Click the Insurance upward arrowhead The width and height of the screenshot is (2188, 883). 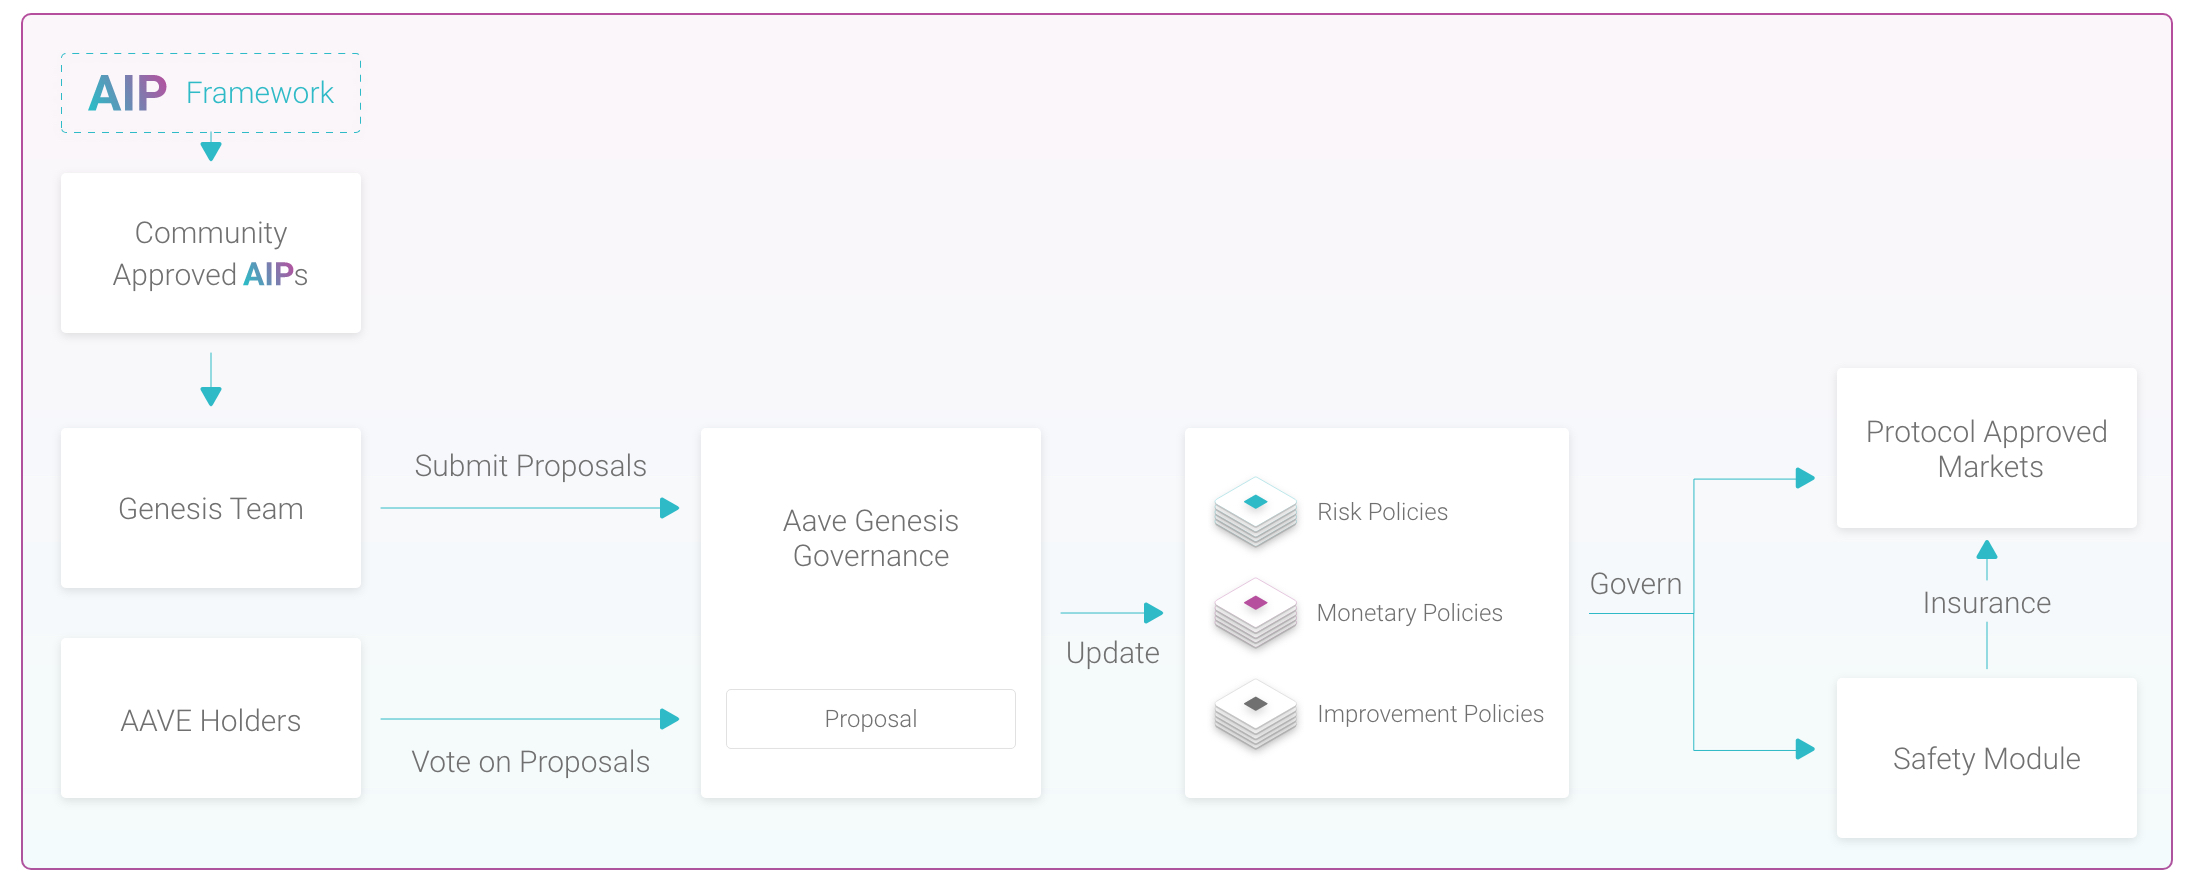coord(1987,549)
